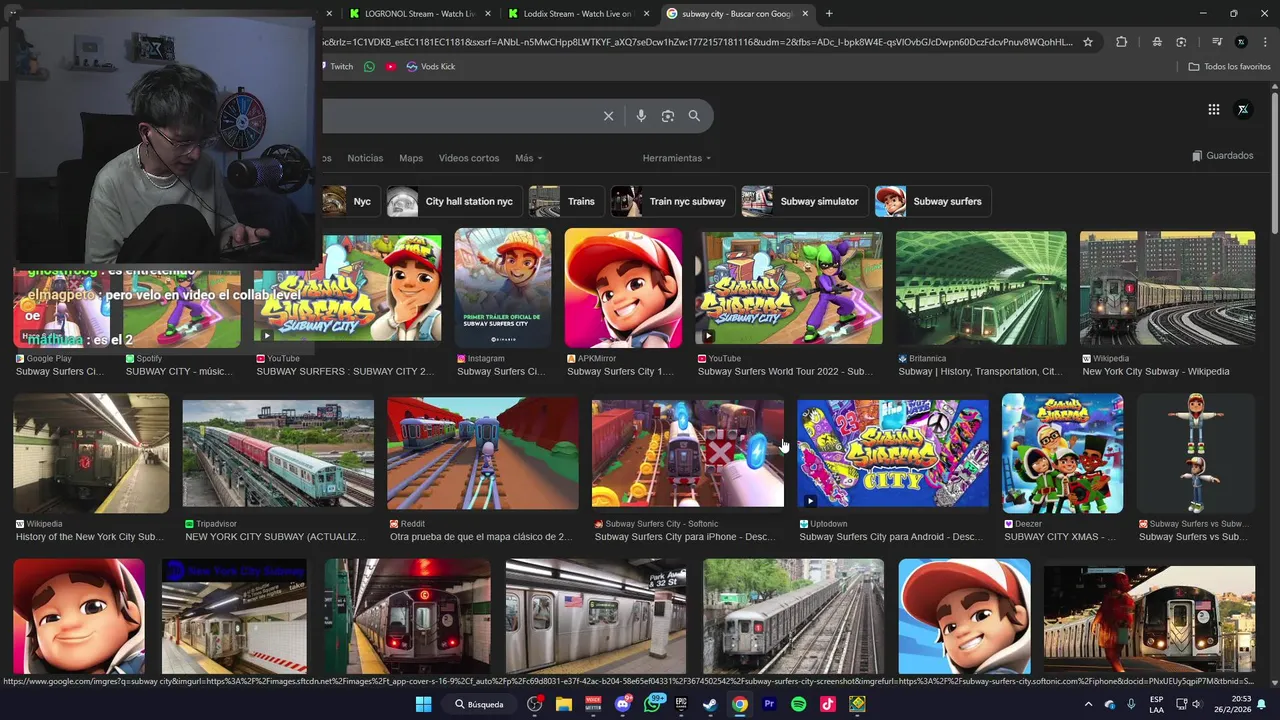Clear the Google search box
Screen dimensions: 1280x720
tap(608, 116)
